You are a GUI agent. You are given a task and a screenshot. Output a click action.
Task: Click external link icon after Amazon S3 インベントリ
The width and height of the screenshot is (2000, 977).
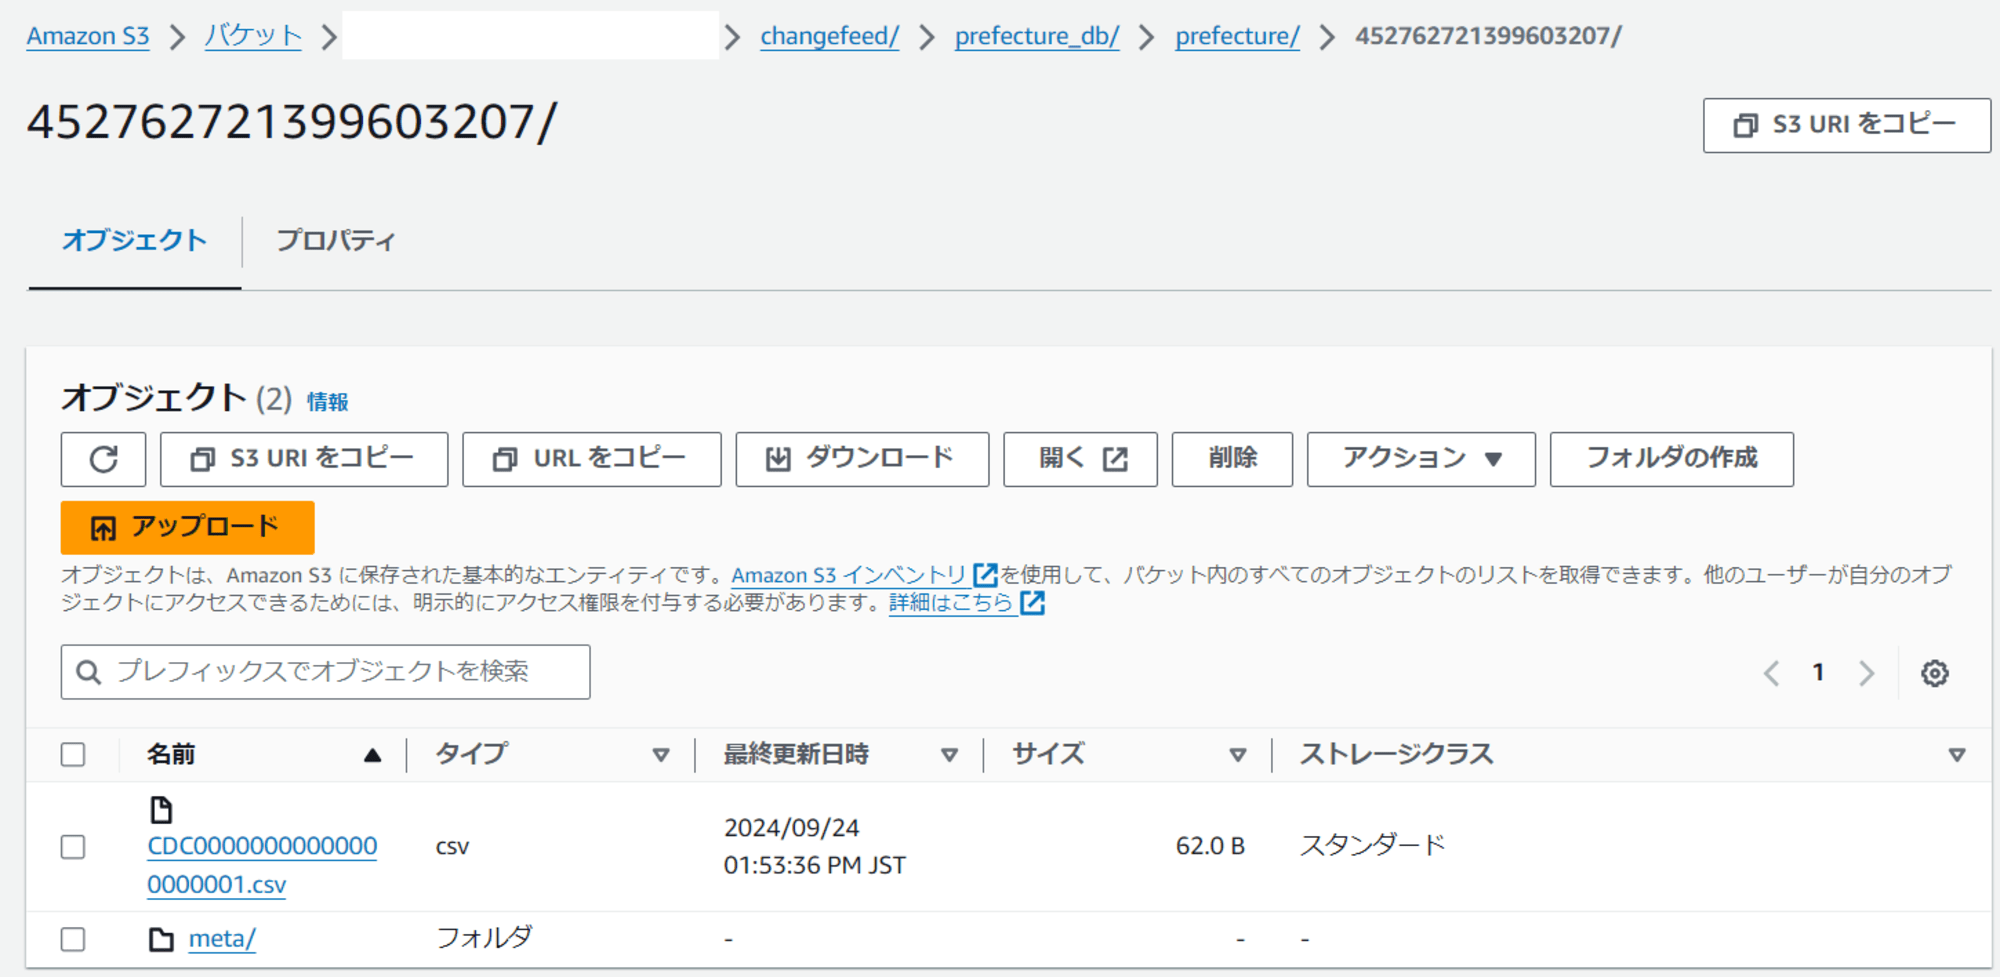(x=985, y=574)
